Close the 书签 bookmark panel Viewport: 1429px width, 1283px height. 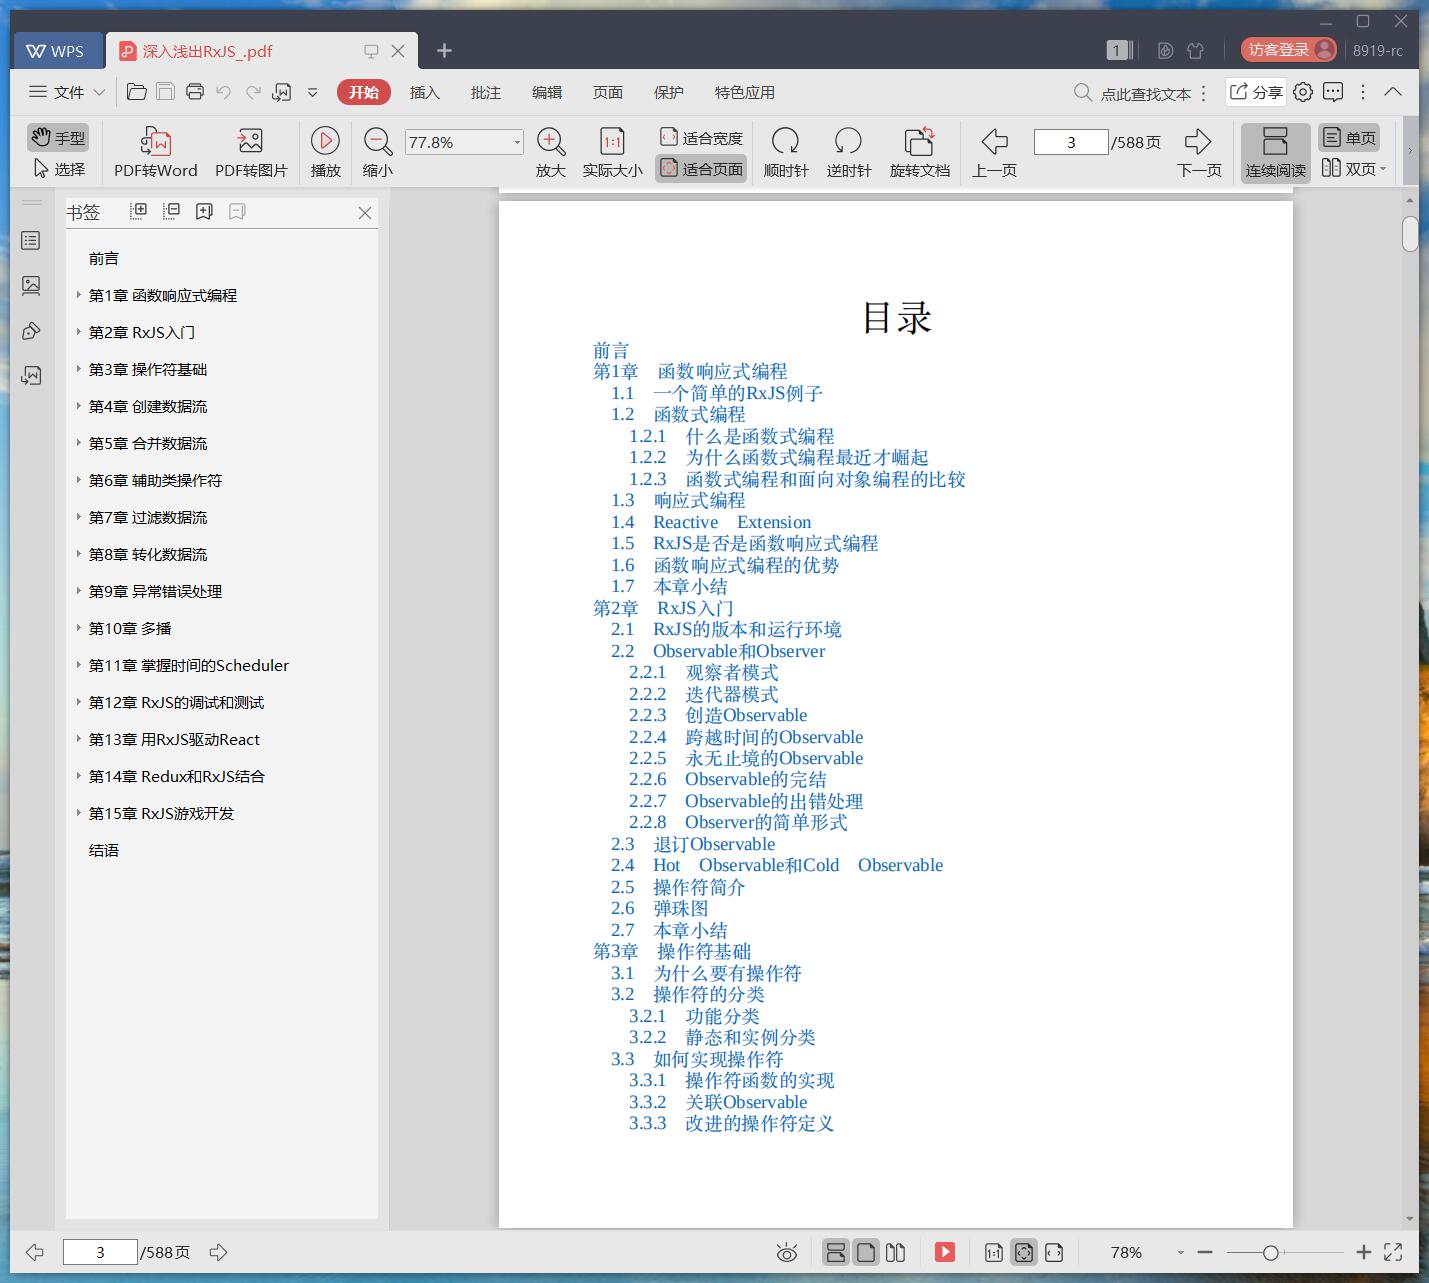tap(365, 213)
